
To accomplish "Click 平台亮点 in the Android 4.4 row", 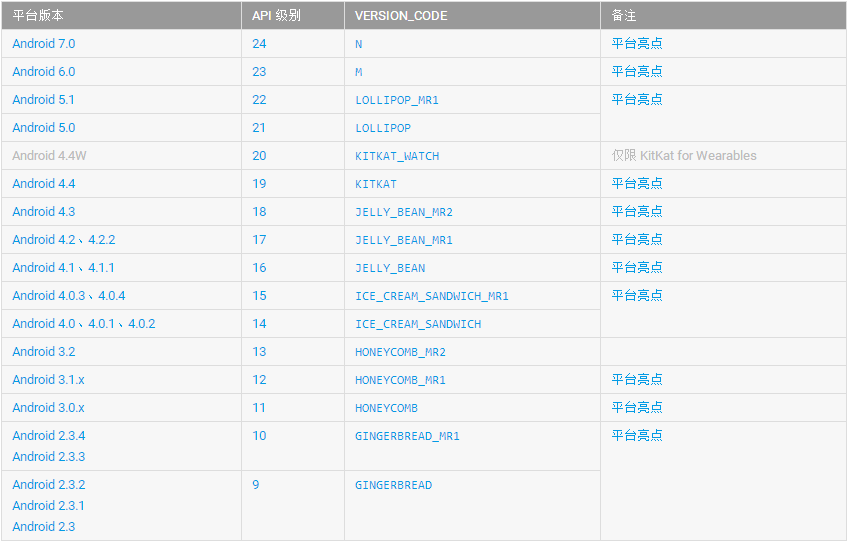I will [x=637, y=184].
